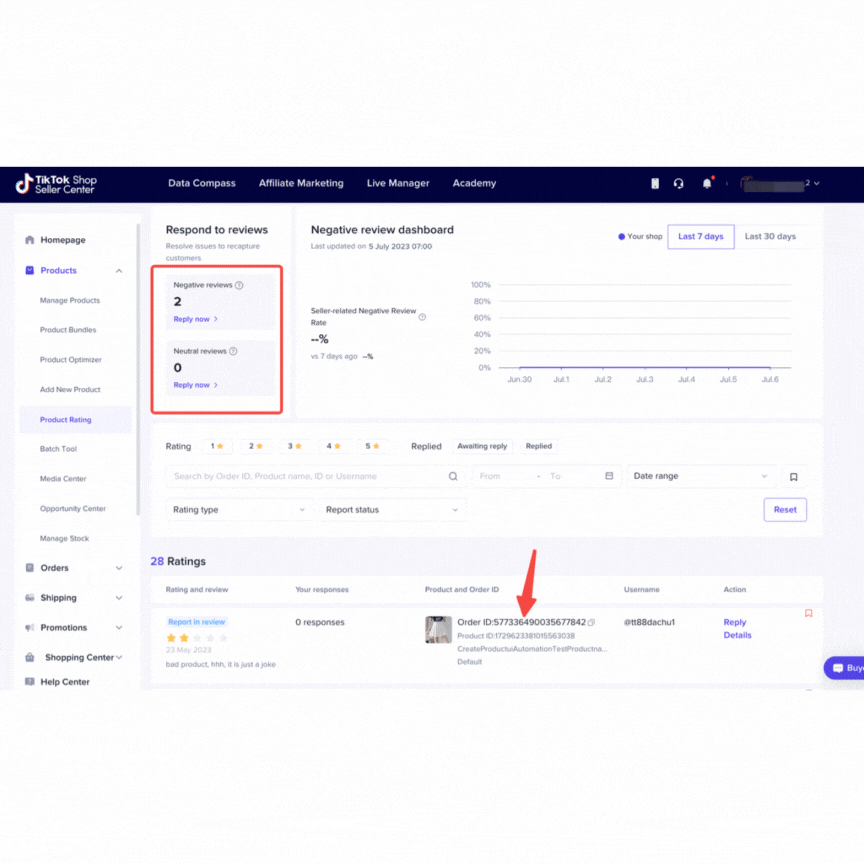Viewport: 864px width, 864px height.
Task: Open the Live Manager menu
Action: pyautogui.click(x=398, y=183)
